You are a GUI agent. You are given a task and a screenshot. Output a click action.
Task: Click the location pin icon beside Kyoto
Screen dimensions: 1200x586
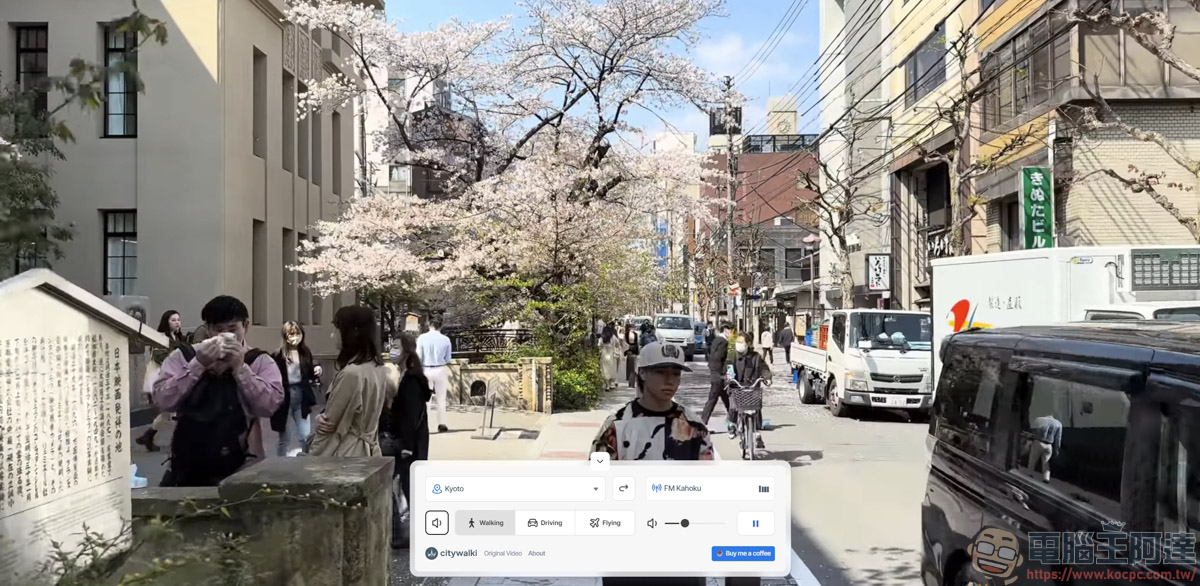tap(437, 489)
